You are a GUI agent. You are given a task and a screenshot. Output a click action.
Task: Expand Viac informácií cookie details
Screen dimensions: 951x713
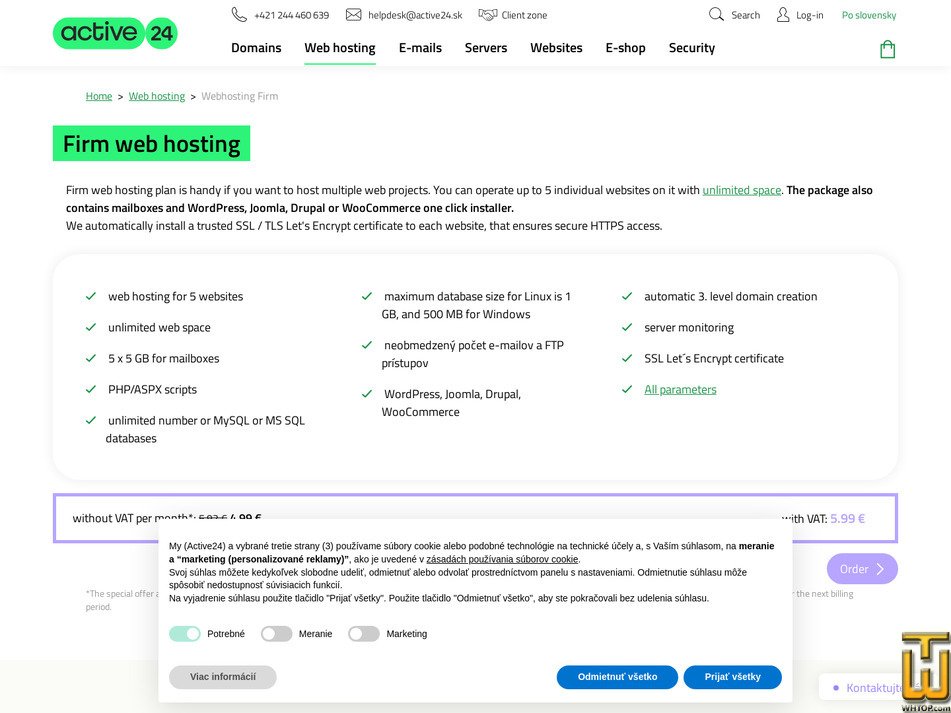click(x=222, y=677)
